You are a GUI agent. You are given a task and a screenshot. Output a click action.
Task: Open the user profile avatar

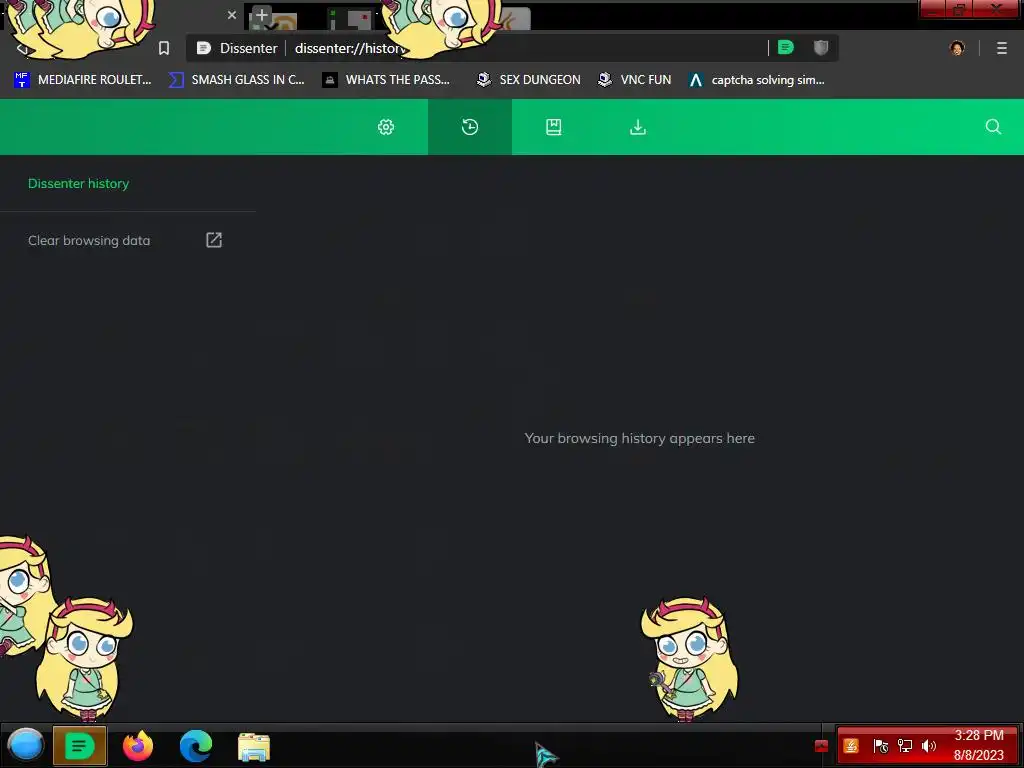click(x=957, y=48)
